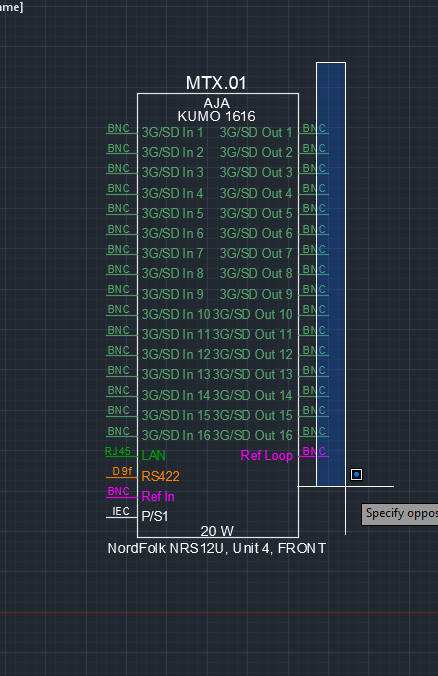Select the 3G/SD In 5 port label
Viewport: 438px width, 676px height.
[x=172, y=213]
